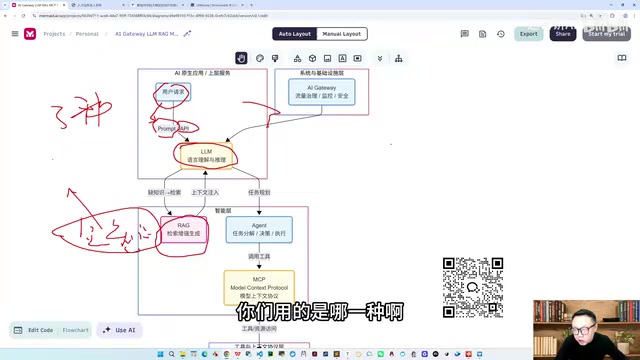Click the Mermaid logo
Image resolution: width=640 pixels, height=360 pixels.
[x=30, y=34]
